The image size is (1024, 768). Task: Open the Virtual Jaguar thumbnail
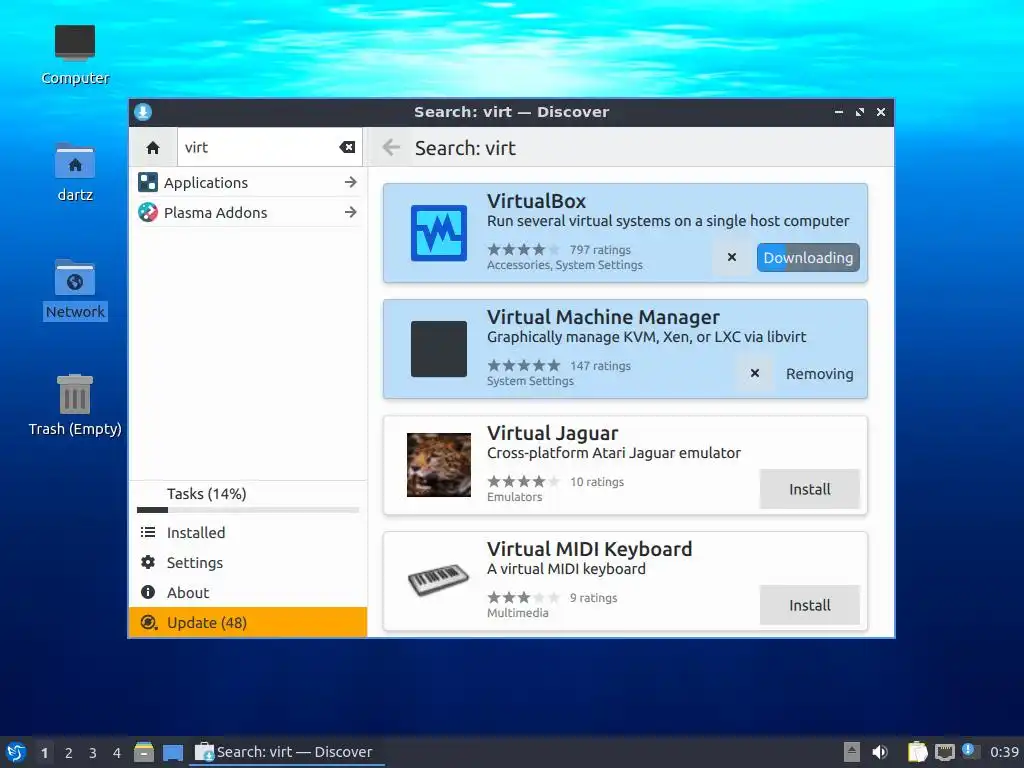pos(439,465)
